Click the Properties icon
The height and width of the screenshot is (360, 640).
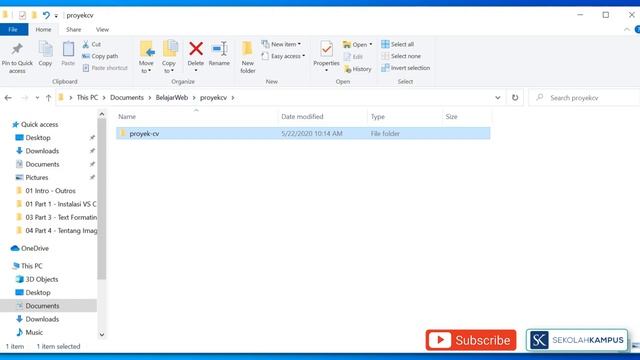326,50
